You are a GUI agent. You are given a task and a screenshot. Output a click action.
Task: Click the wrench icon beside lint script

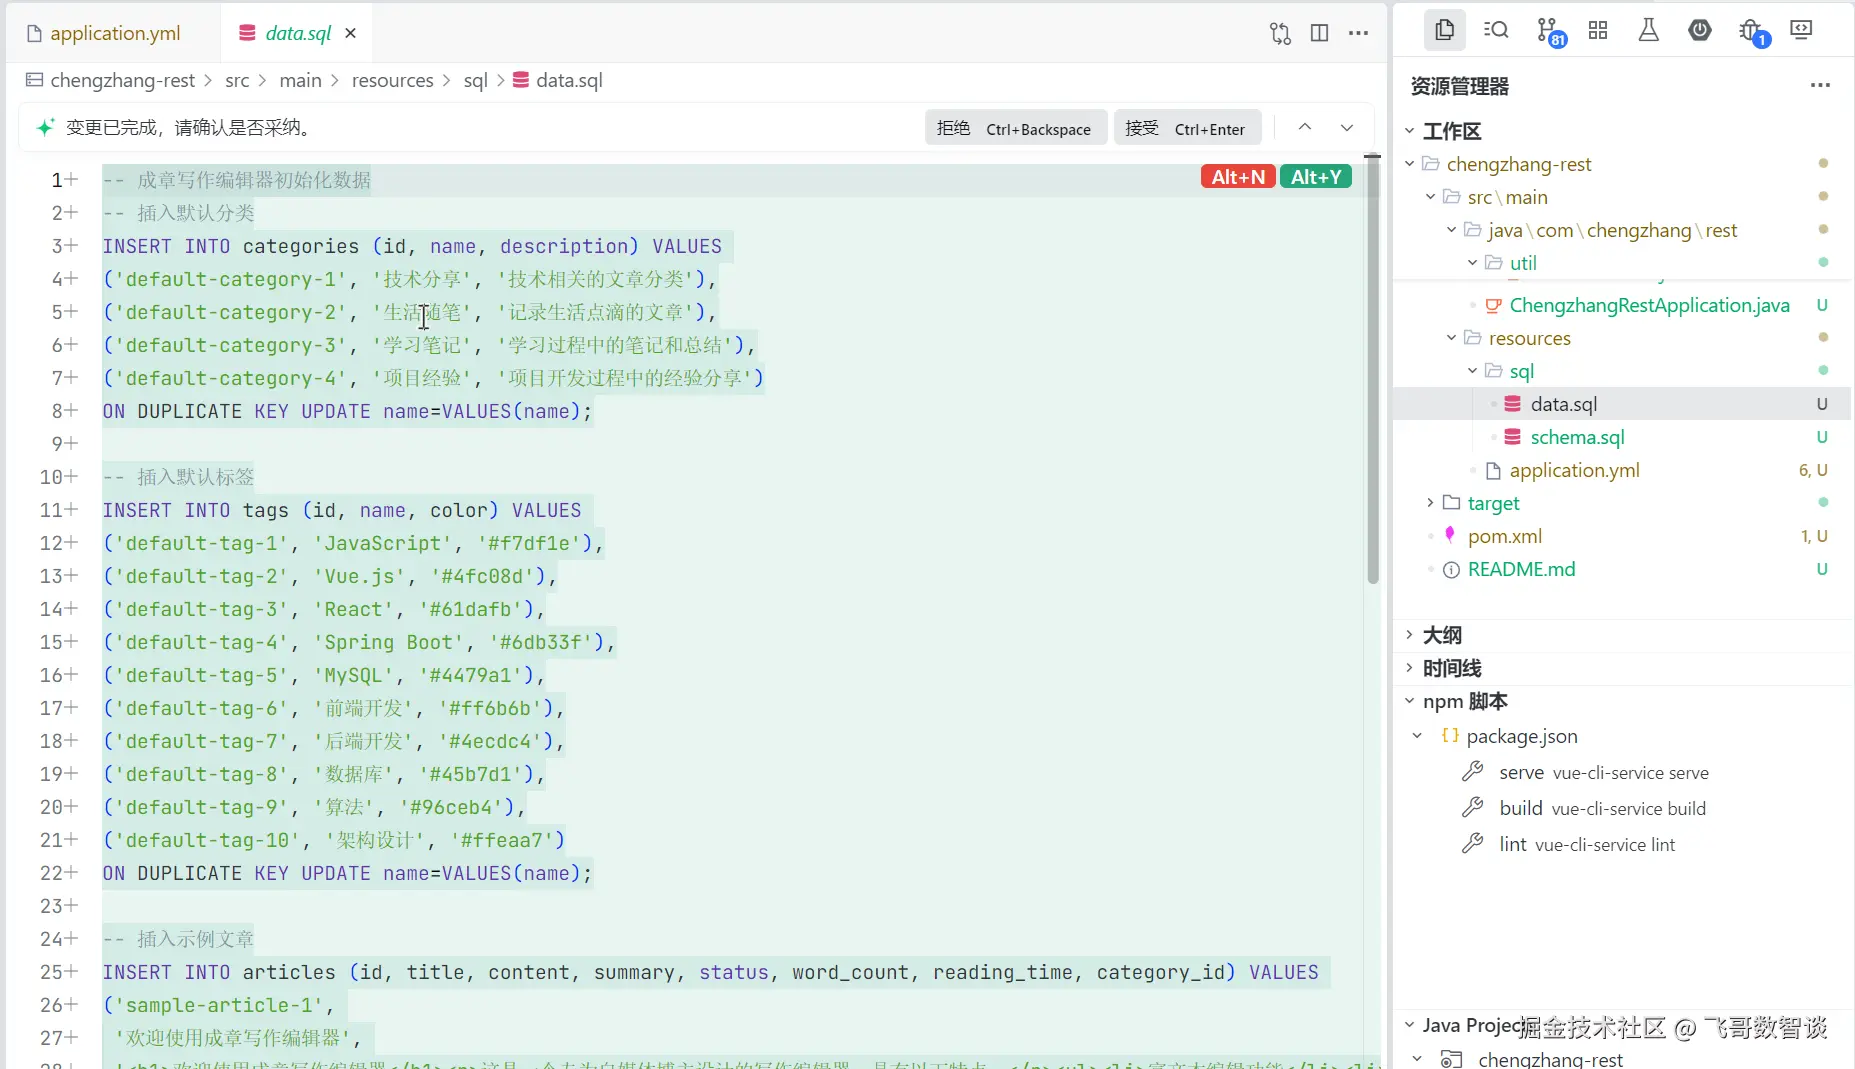(1472, 844)
